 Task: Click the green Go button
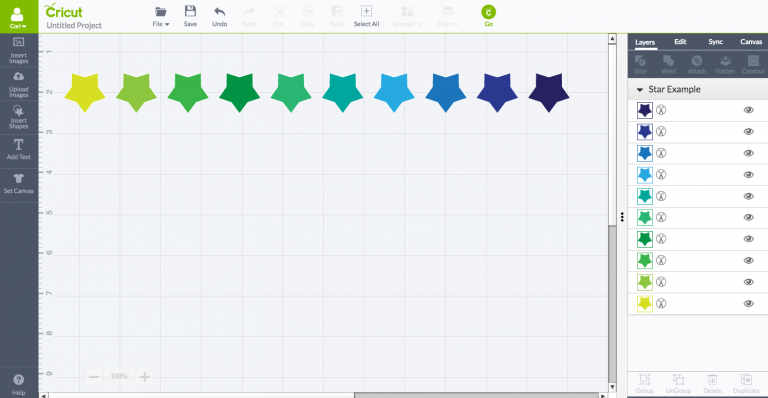click(488, 15)
